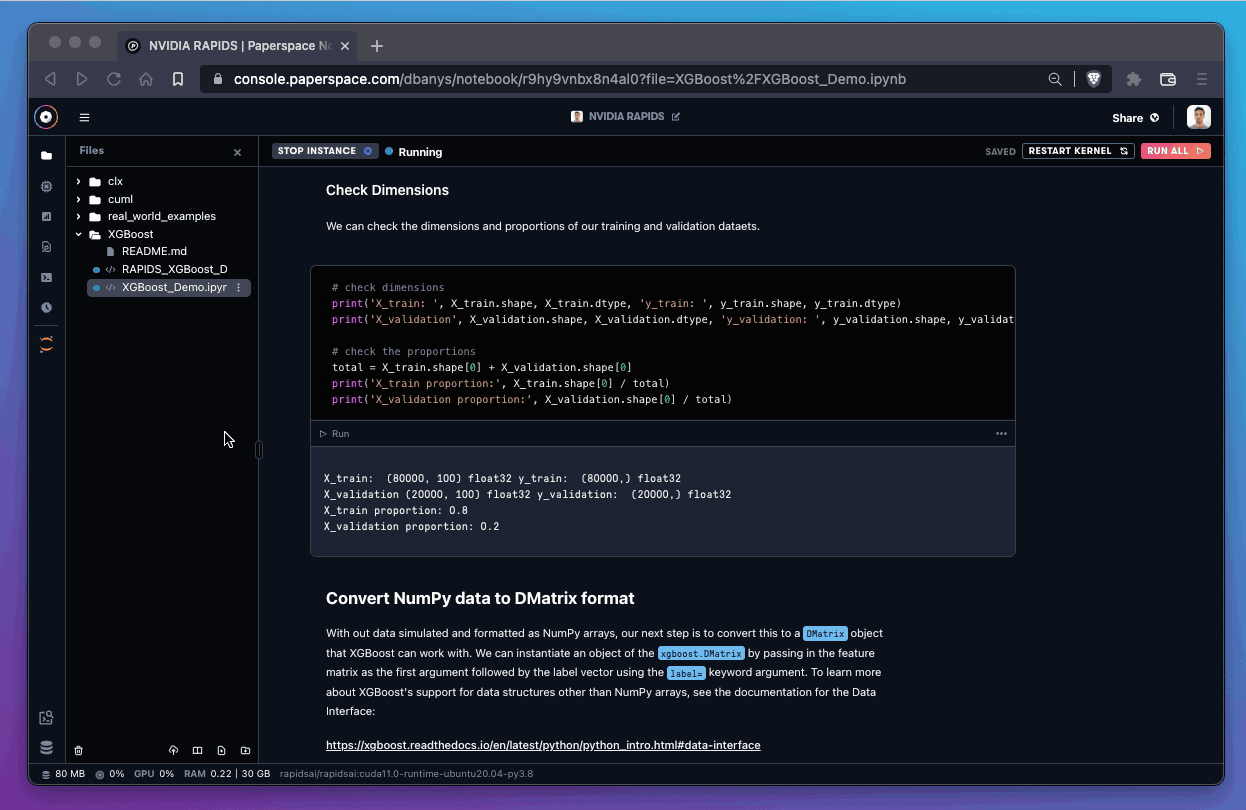Click inside the check dimensions code editor
1246x810 pixels.
[x=662, y=343]
